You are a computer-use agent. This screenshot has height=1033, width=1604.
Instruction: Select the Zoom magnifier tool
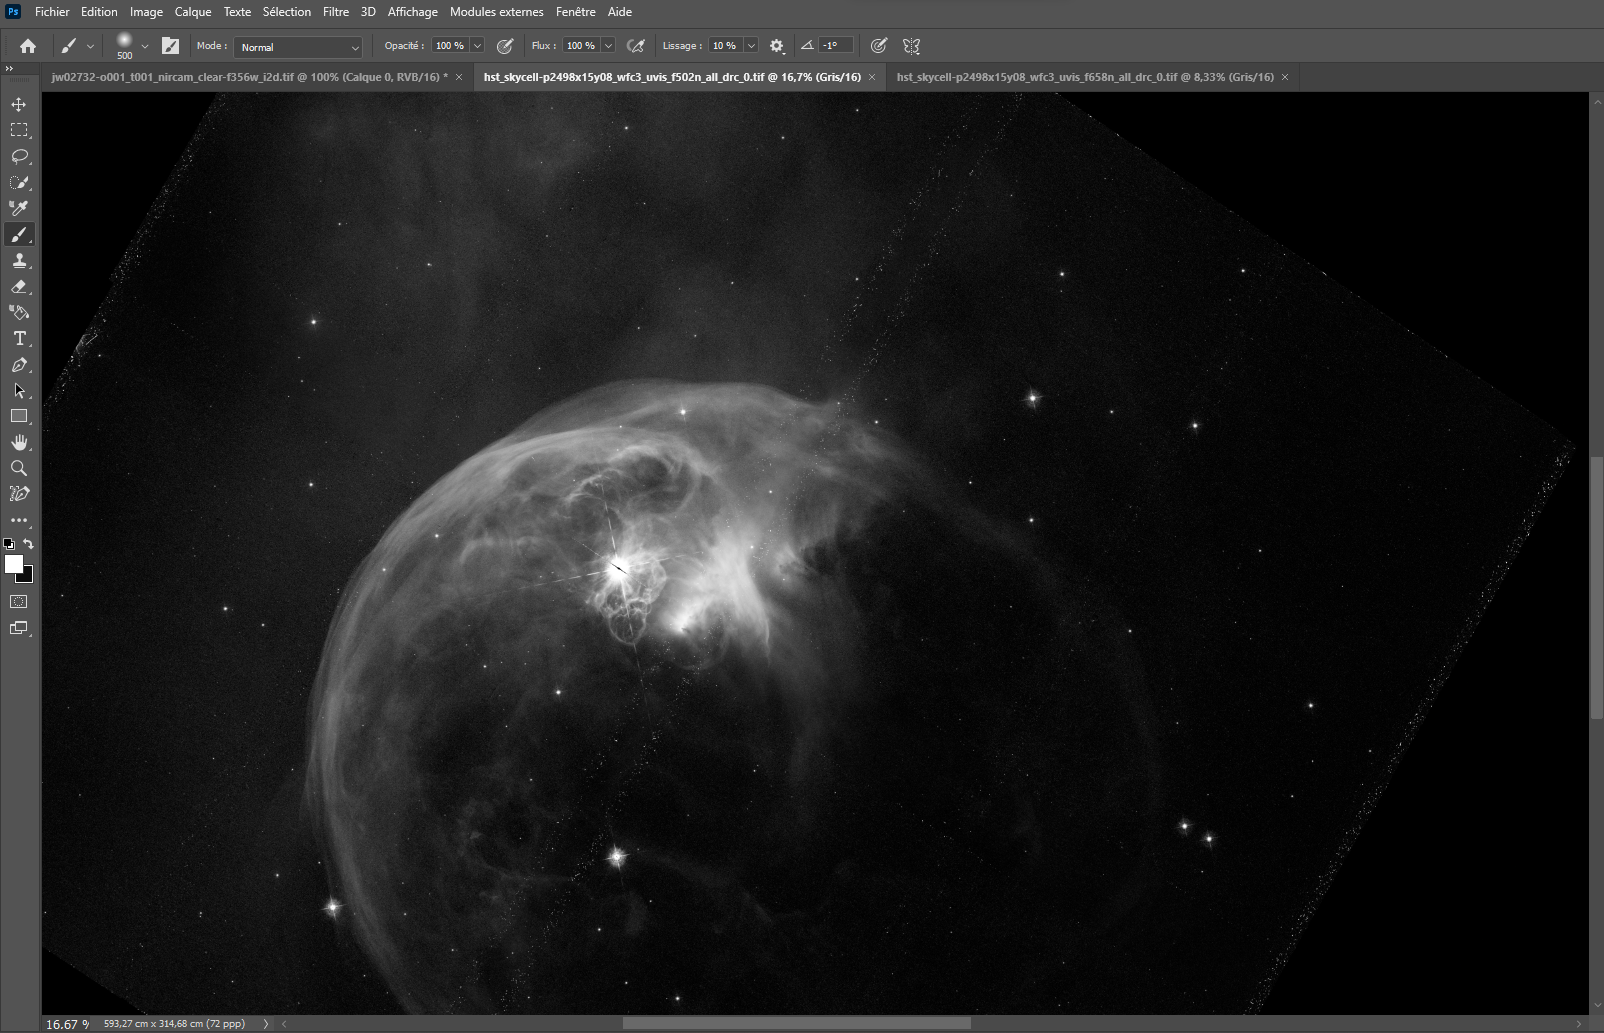tap(19, 468)
